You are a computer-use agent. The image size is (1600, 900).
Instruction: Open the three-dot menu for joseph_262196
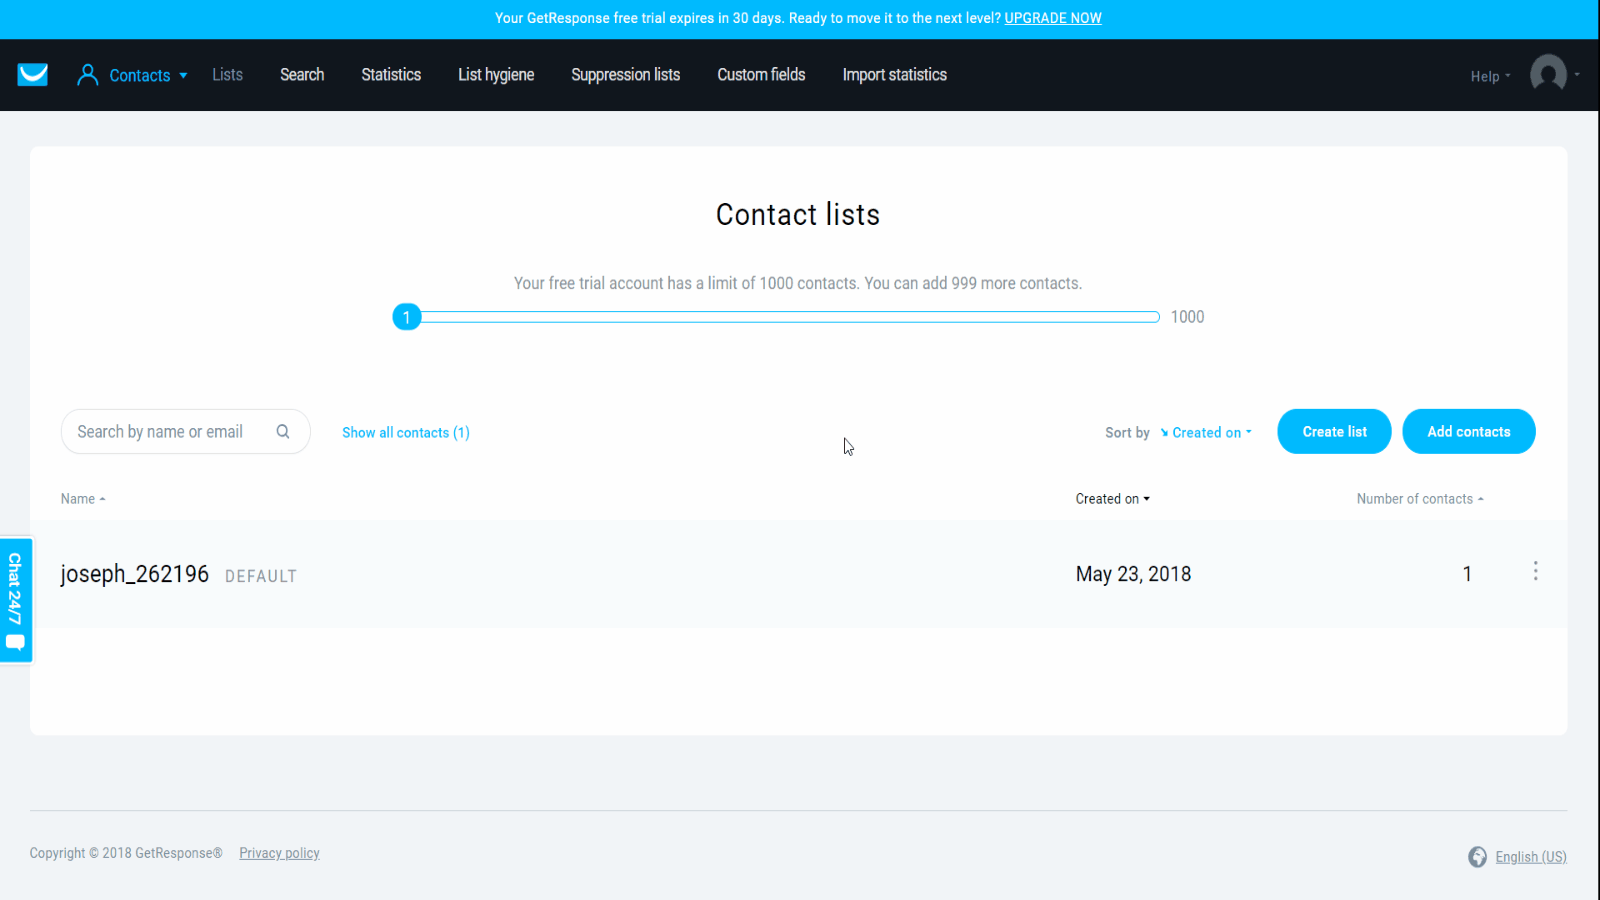click(x=1535, y=571)
